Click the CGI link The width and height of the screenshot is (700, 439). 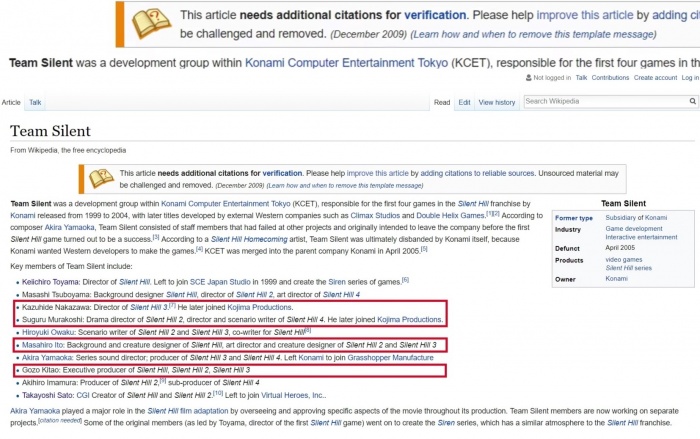coord(83,395)
